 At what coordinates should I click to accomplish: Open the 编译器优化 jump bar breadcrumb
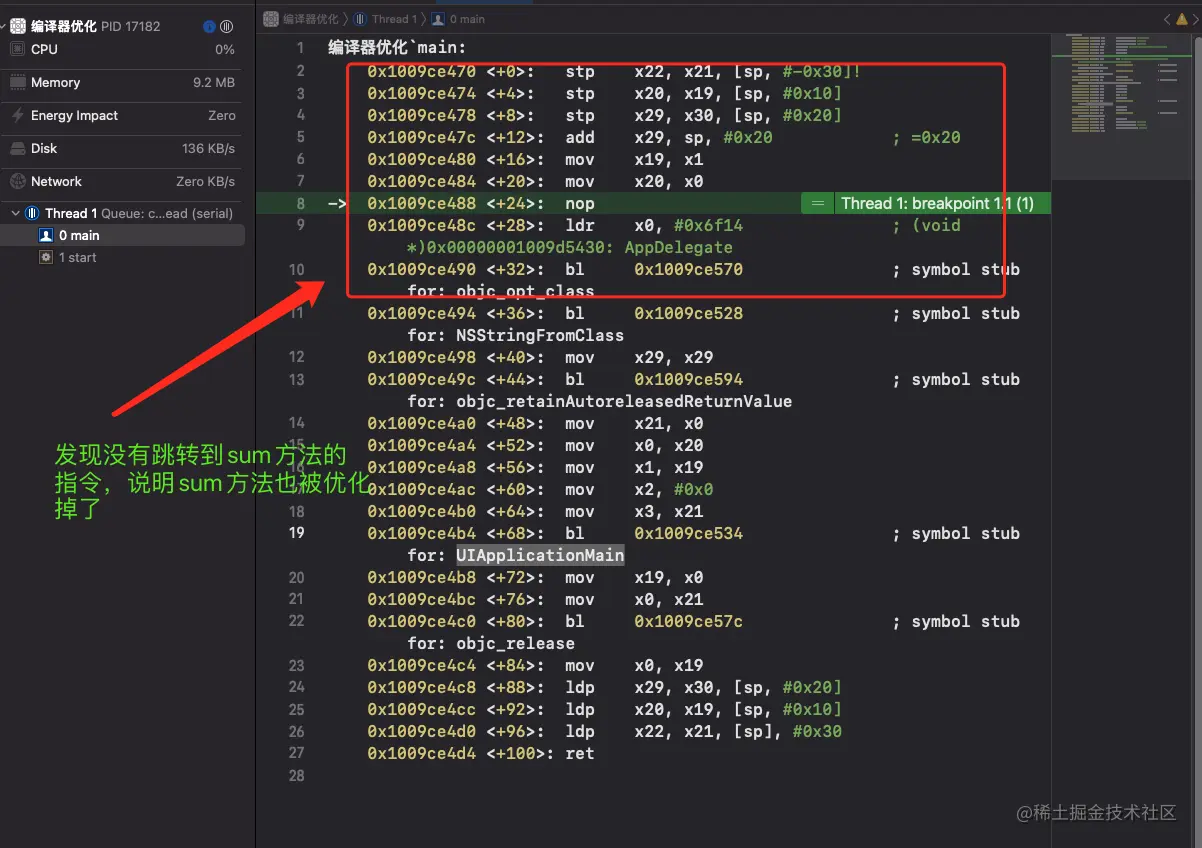(301, 18)
